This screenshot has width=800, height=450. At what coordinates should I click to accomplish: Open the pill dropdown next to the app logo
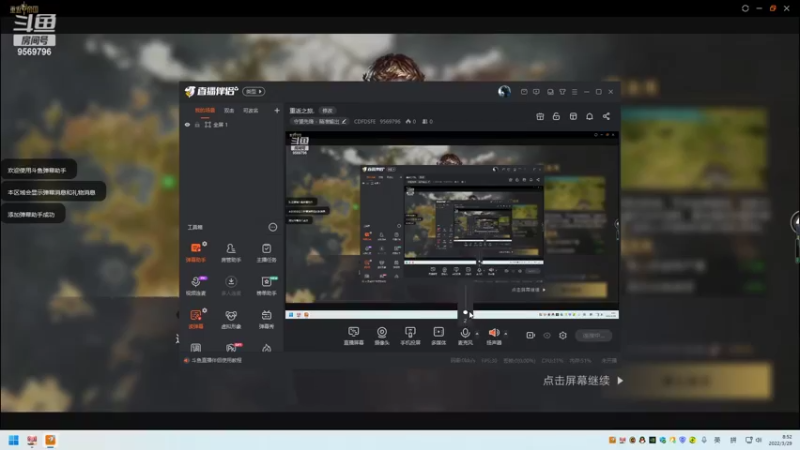coord(254,91)
